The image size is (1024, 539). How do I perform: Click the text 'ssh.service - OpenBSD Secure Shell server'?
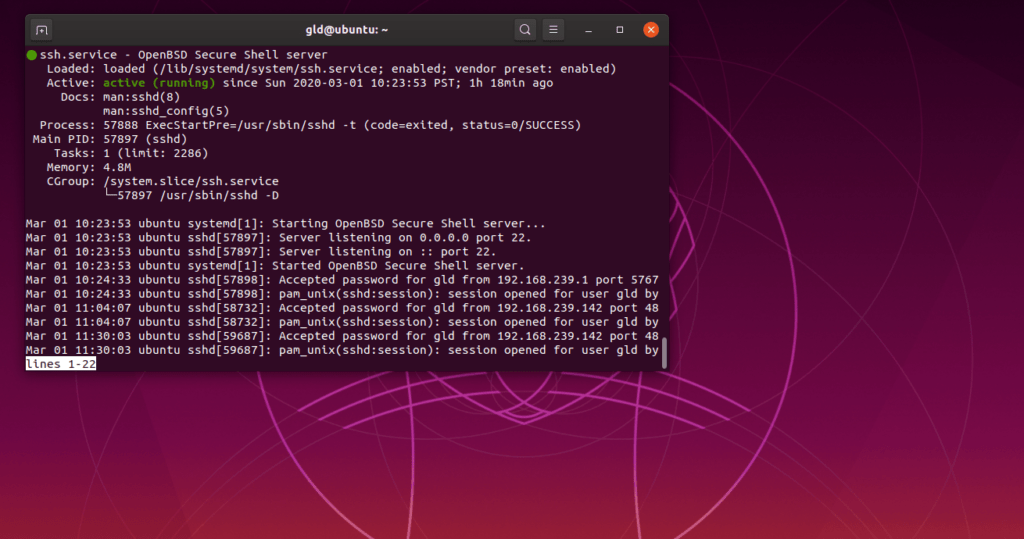point(184,55)
